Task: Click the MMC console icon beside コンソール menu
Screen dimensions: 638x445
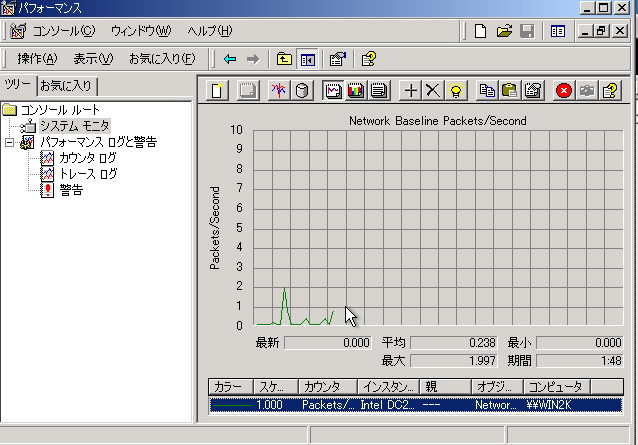Action: 18,31
